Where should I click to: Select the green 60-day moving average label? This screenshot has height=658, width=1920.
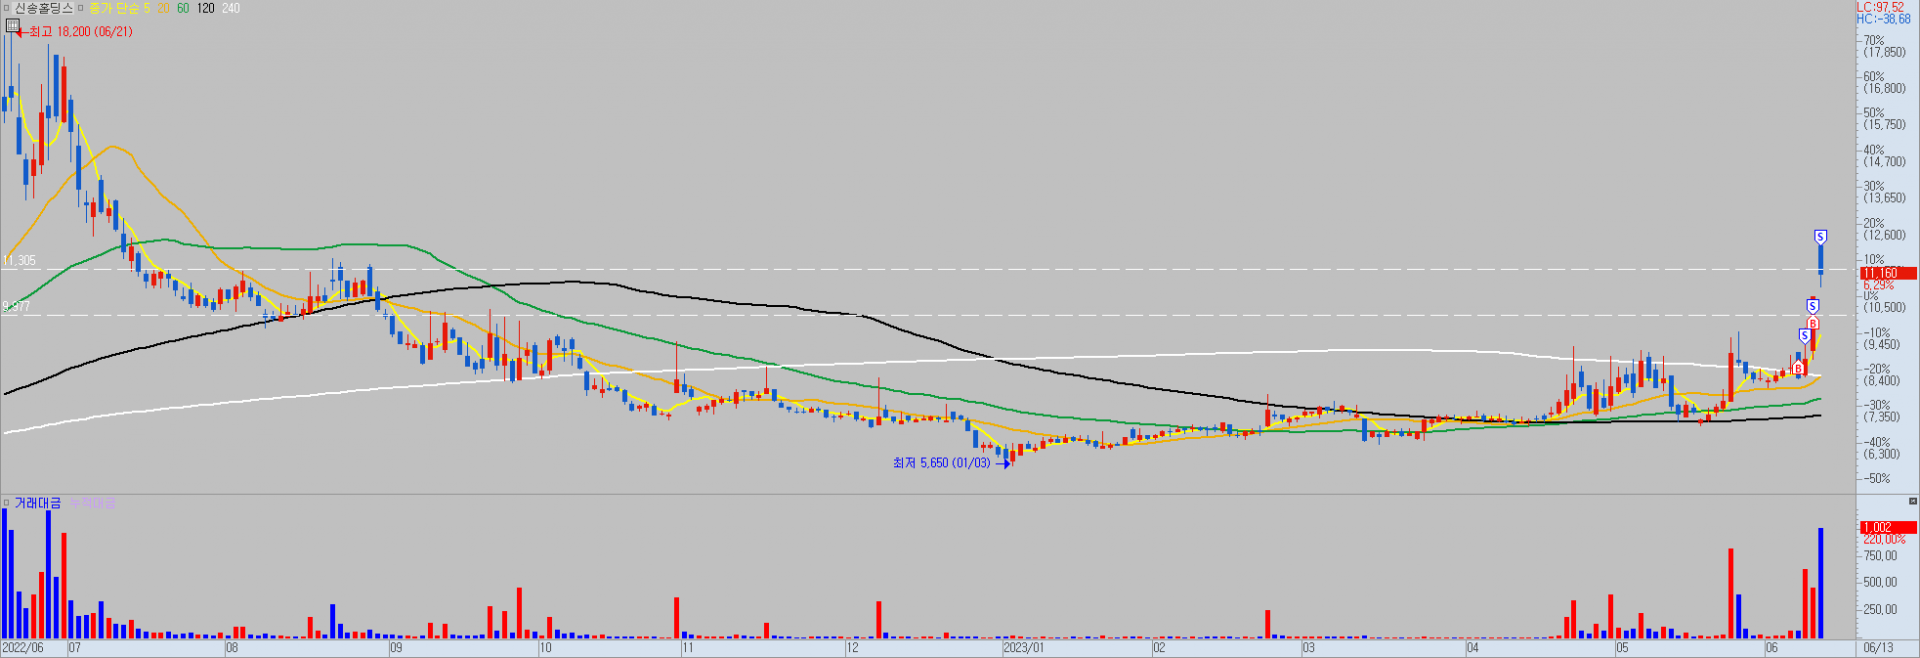coord(183,8)
